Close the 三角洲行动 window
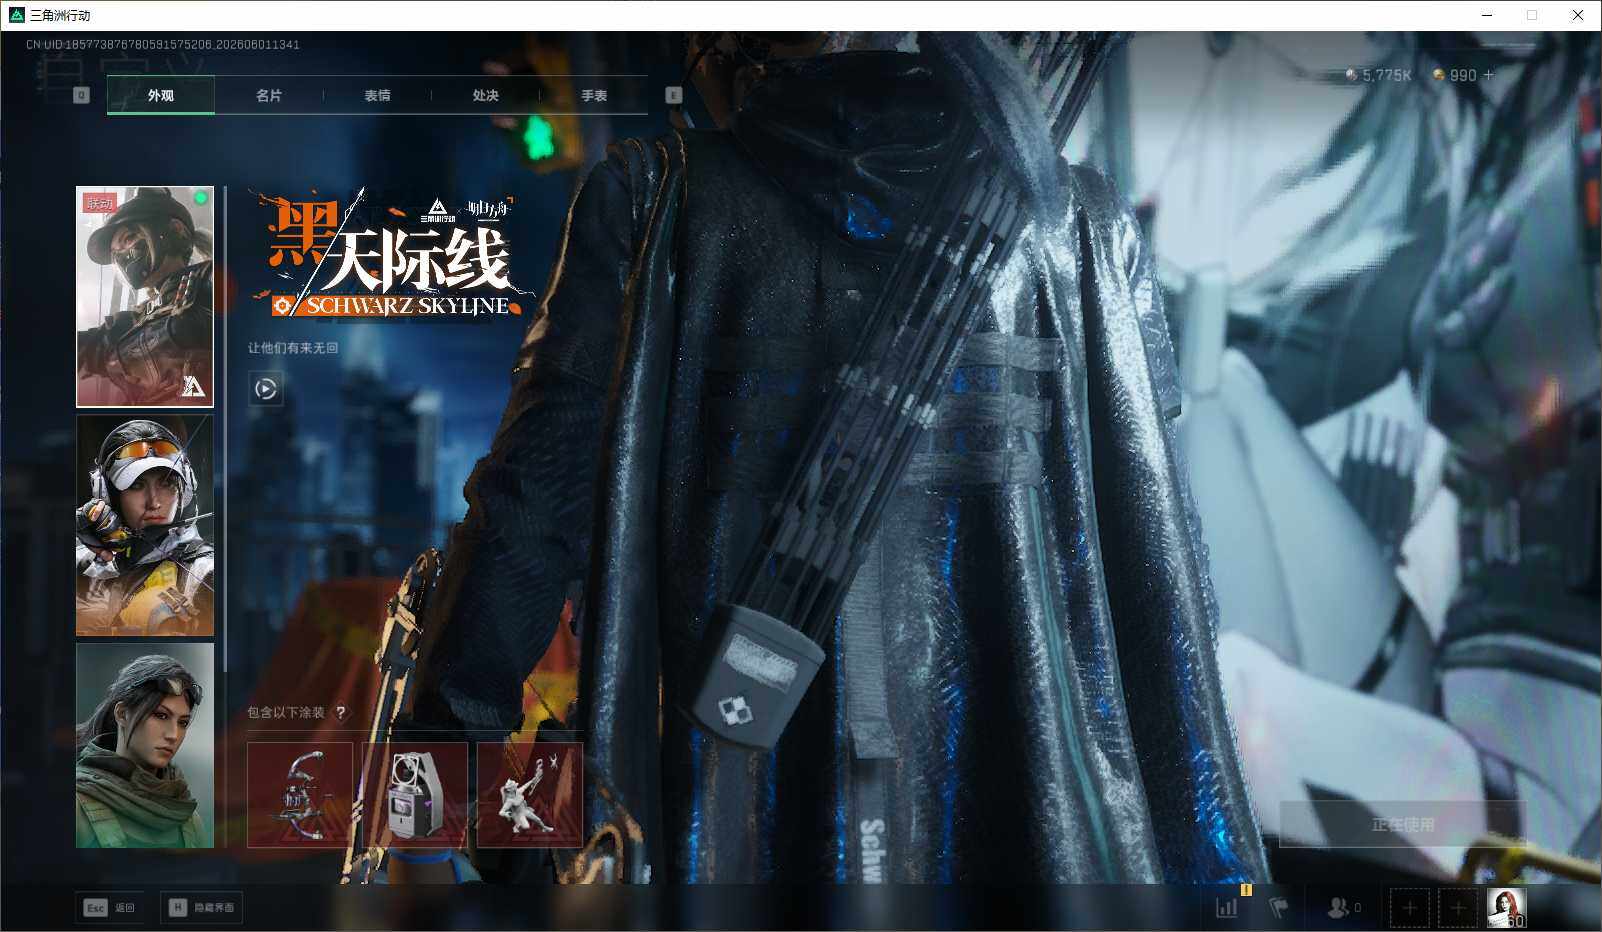The width and height of the screenshot is (1602, 932). tap(1578, 15)
